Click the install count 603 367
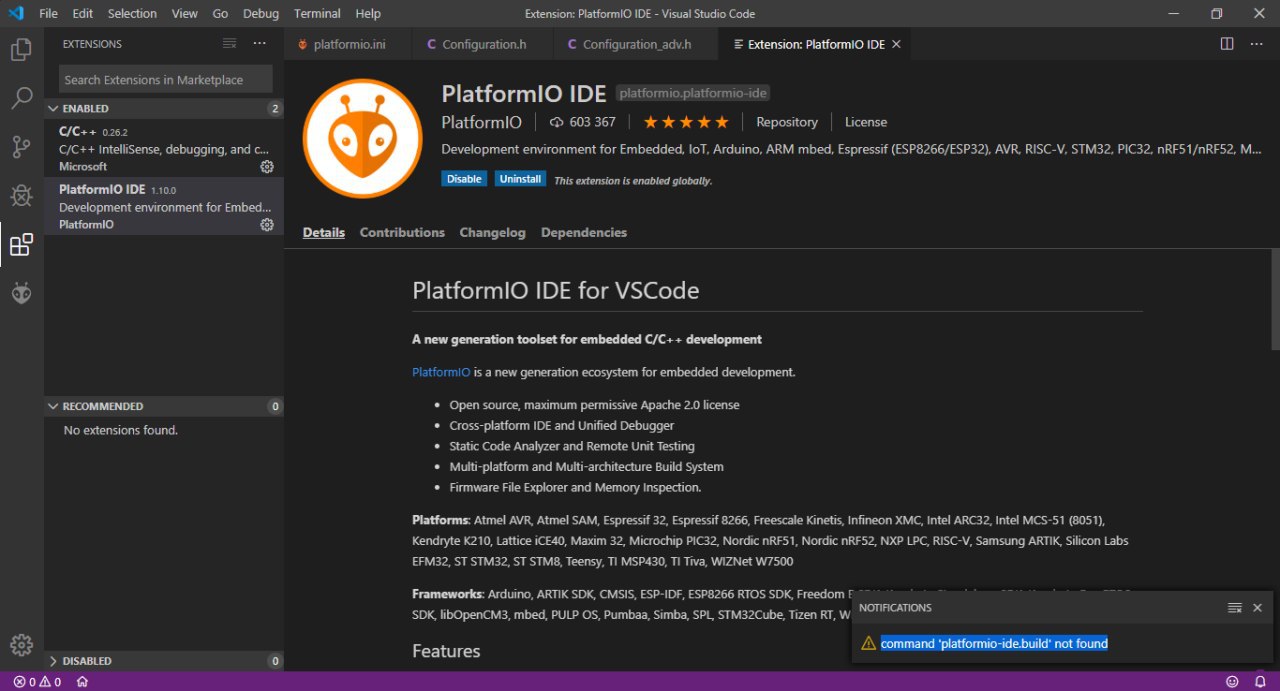 pos(583,122)
